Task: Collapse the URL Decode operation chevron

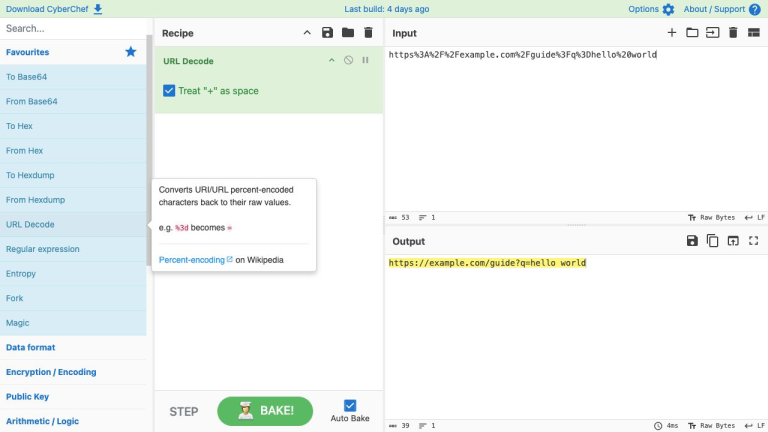Action: [x=332, y=60]
